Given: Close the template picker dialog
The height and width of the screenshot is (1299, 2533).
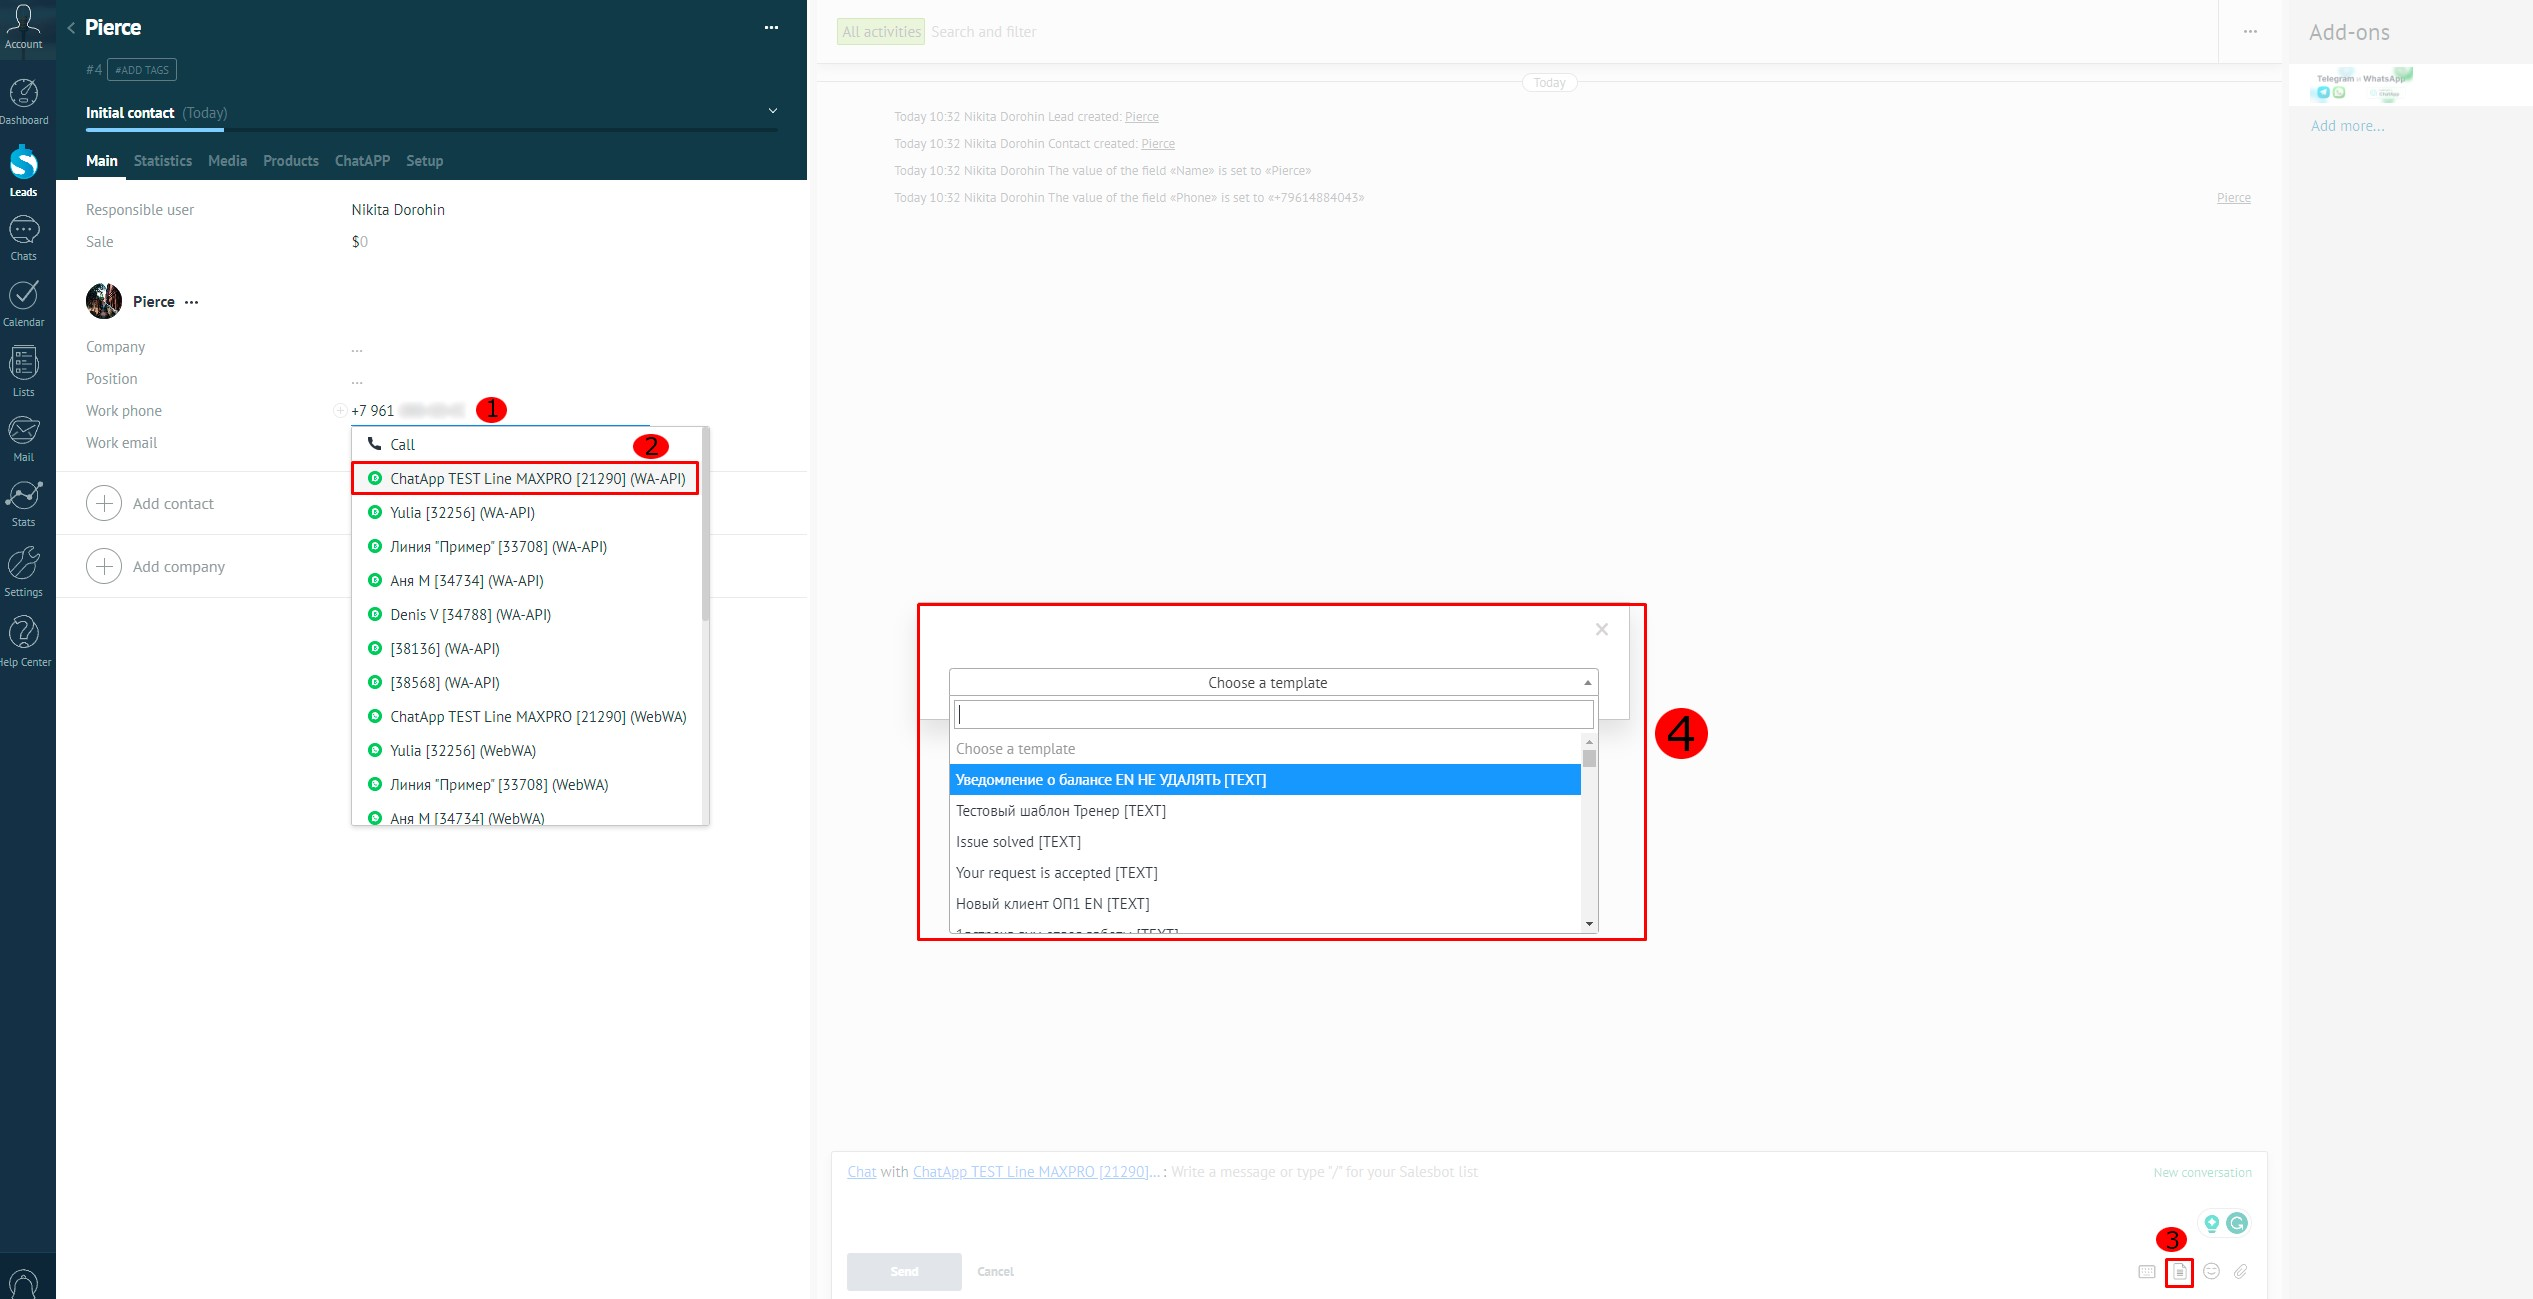Looking at the screenshot, I should (x=1601, y=629).
